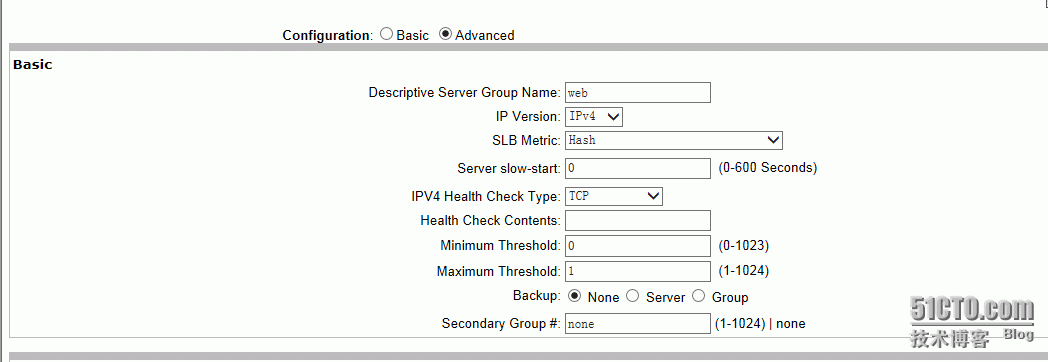Open the SLB Metric dropdown
Viewport: 1048px width, 362px height.
tap(674, 140)
